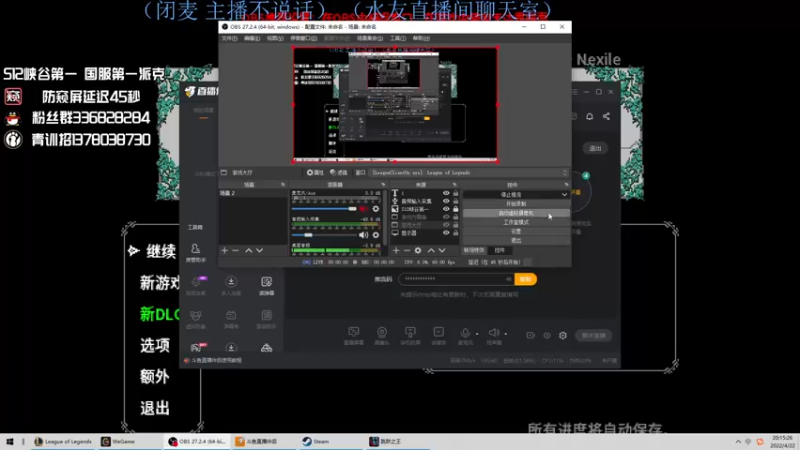Image resolution: width=800 pixels, height=450 pixels.
Task: Open selected source properties gear below sources list
Action: (x=418, y=251)
